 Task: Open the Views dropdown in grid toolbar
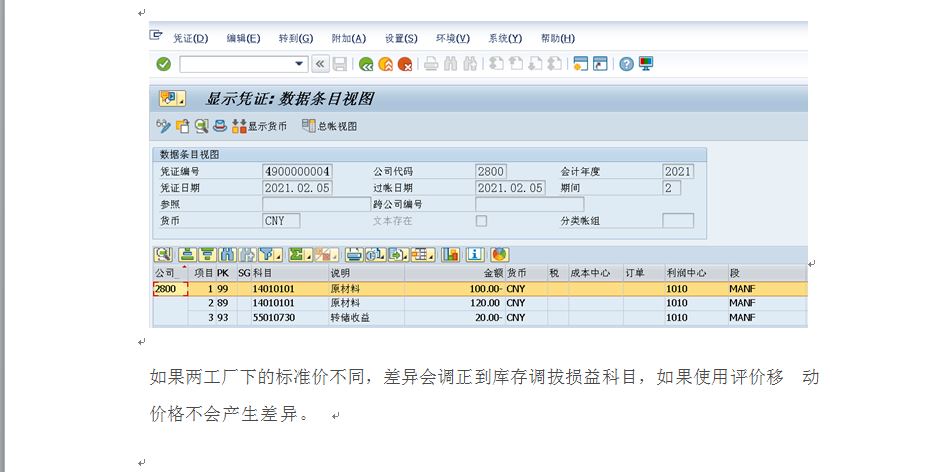(x=376, y=255)
